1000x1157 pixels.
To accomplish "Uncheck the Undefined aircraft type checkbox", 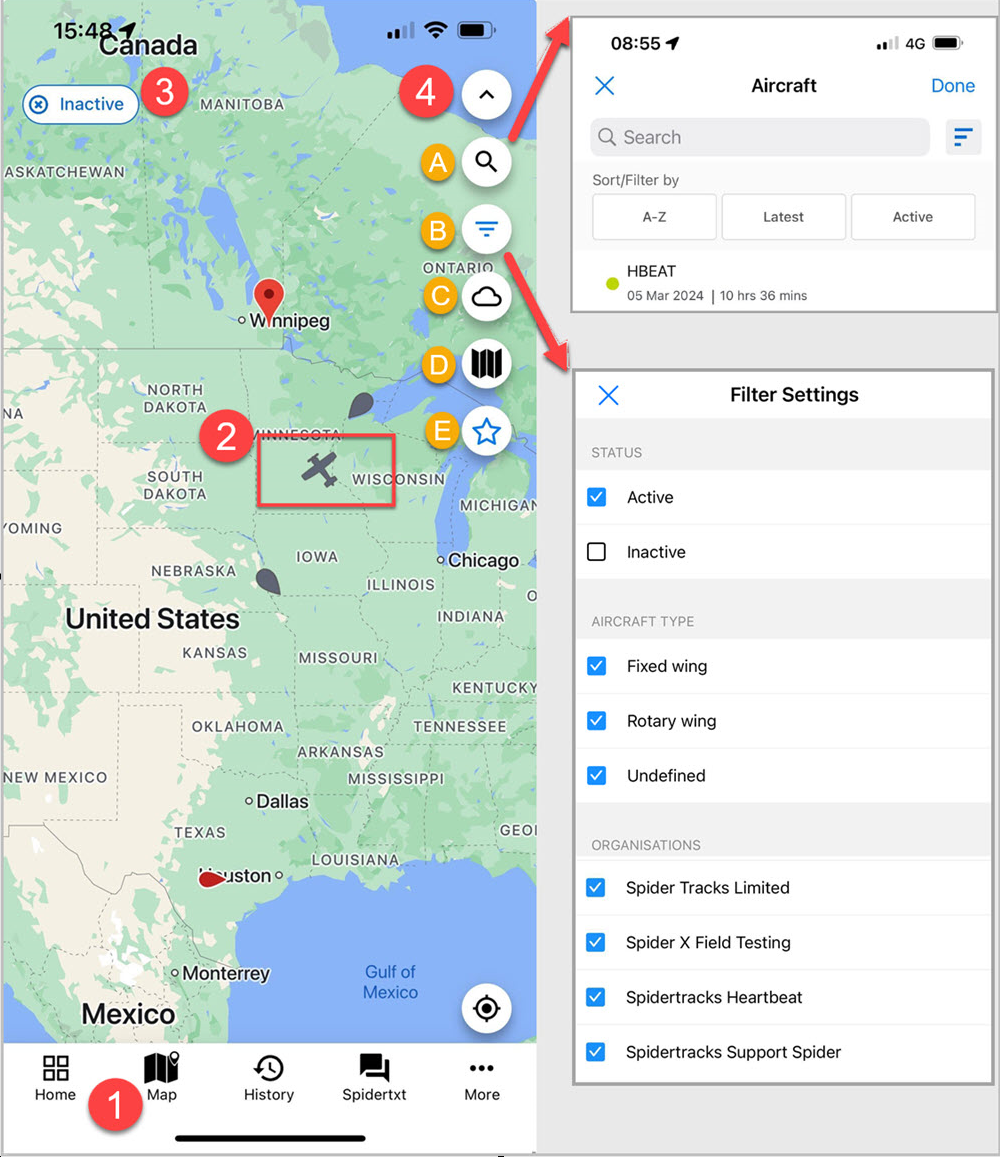I will 596,776.
